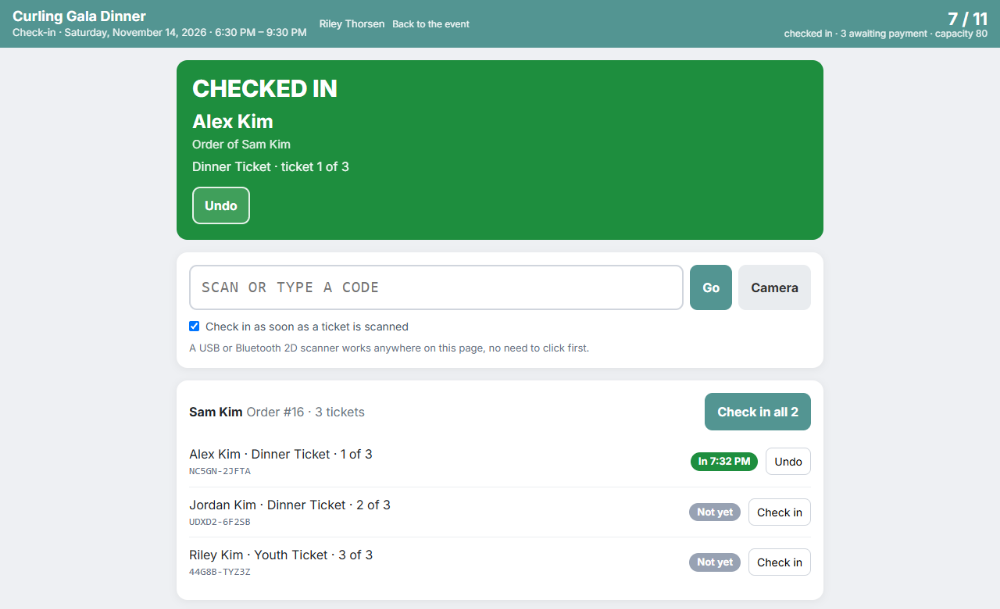Undo Alex Kim's check-in in ticket list
Image resolution: width=1000 pixels, height=609 pixels.
[788, 462]
